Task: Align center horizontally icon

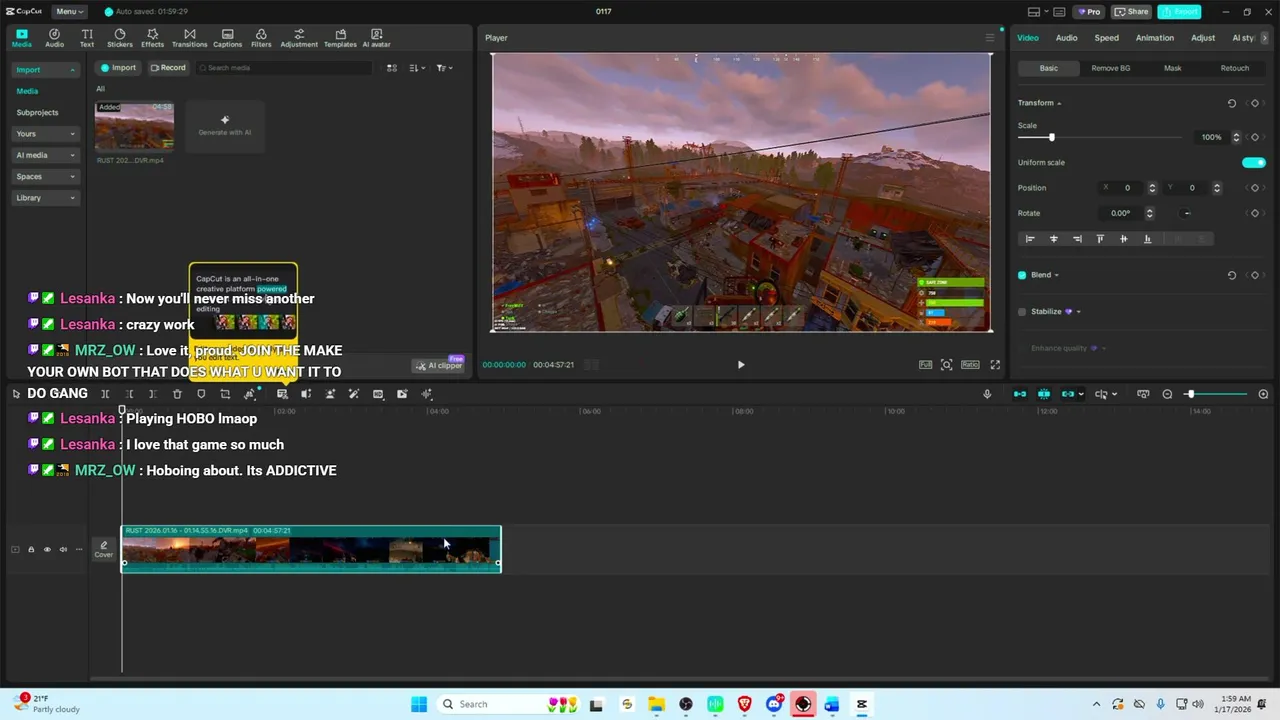Action: pyautogui.click(x=1053, y=239)
